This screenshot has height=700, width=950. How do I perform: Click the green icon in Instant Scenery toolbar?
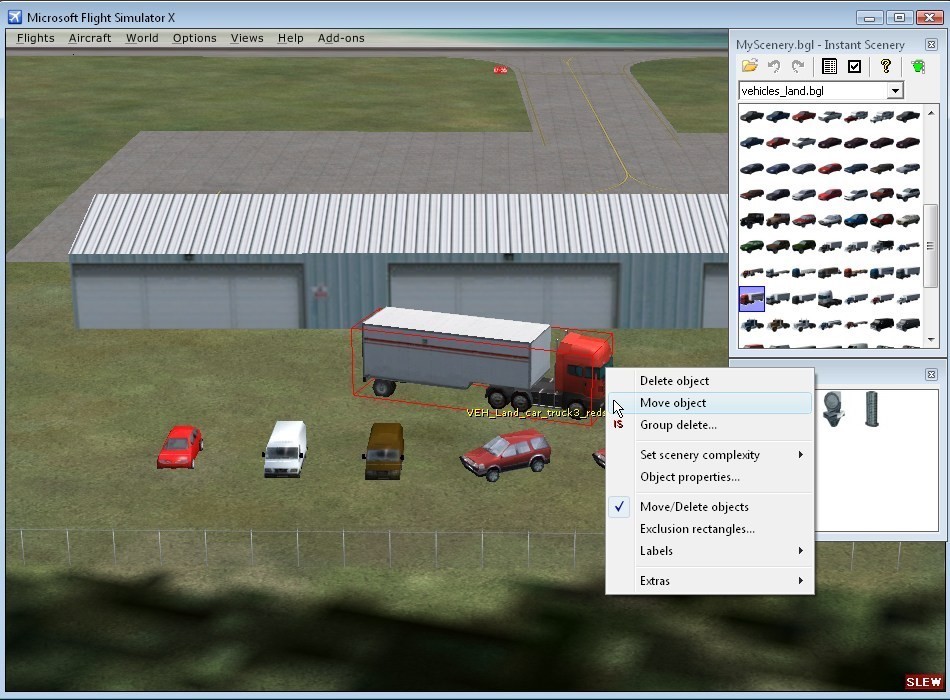918,67
